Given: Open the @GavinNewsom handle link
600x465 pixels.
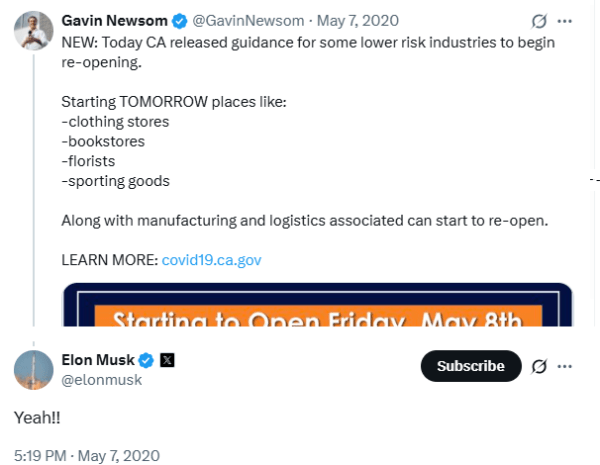Looking at the screenshot, I should coord(246,20).
